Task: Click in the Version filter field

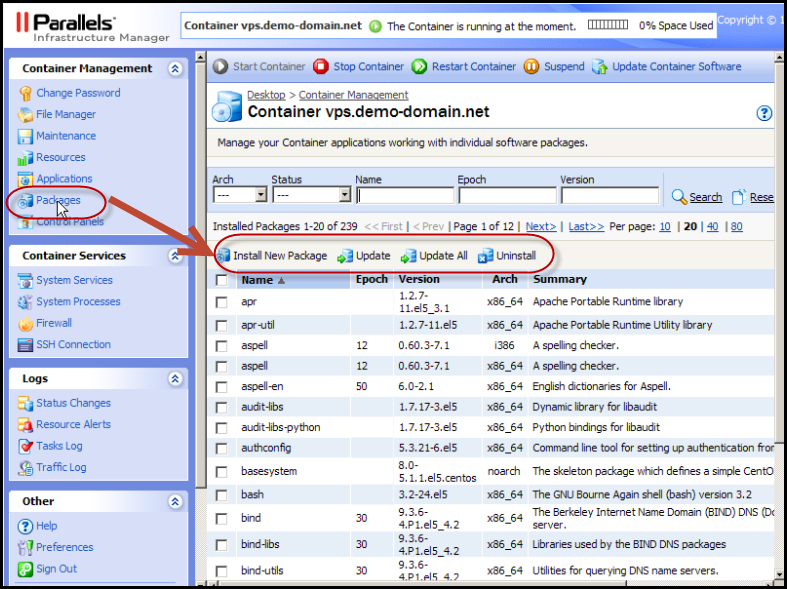Action: (610, 195)
